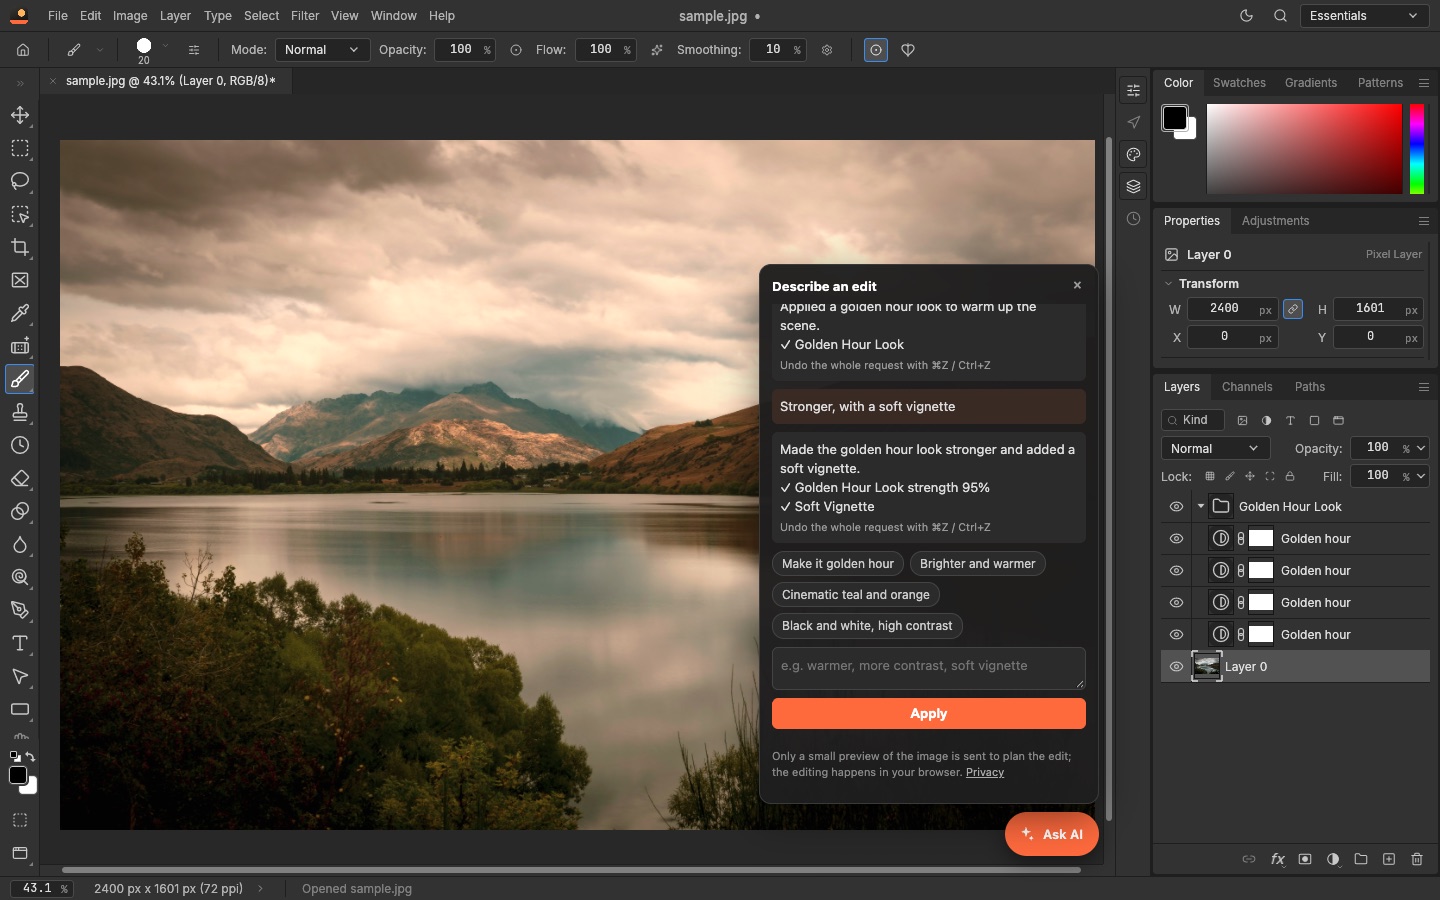1440x900 pixels.
Task: Open the search icon in top bar
Action: point(1280,16)
